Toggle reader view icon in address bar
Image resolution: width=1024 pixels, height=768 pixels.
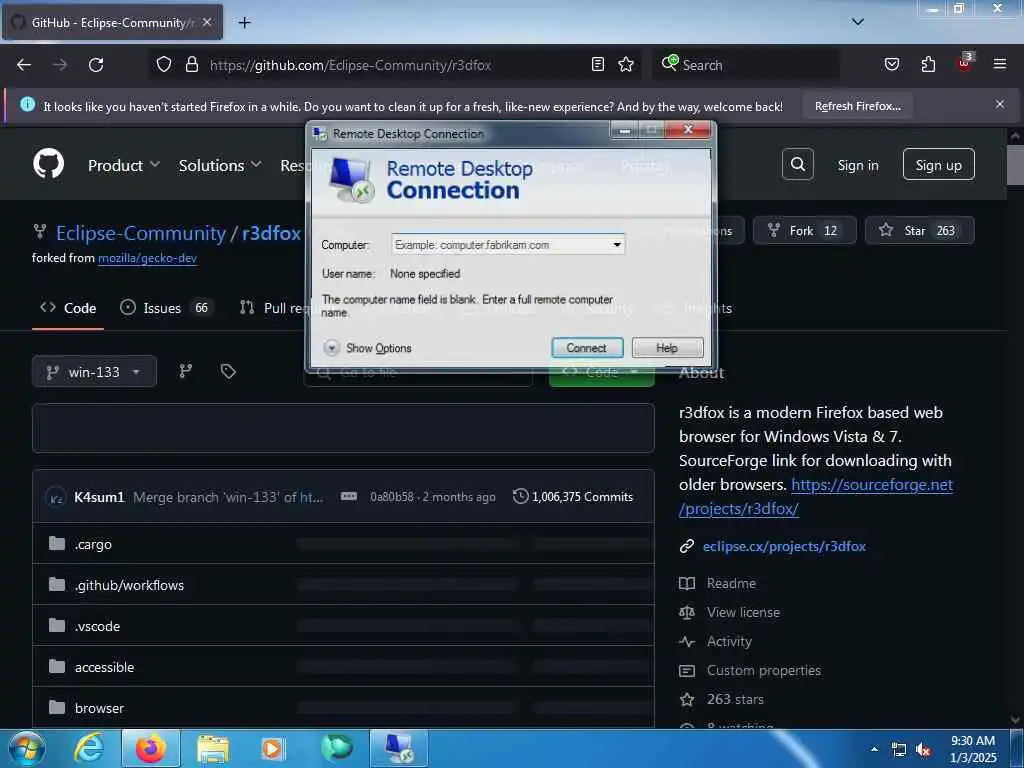598,64
